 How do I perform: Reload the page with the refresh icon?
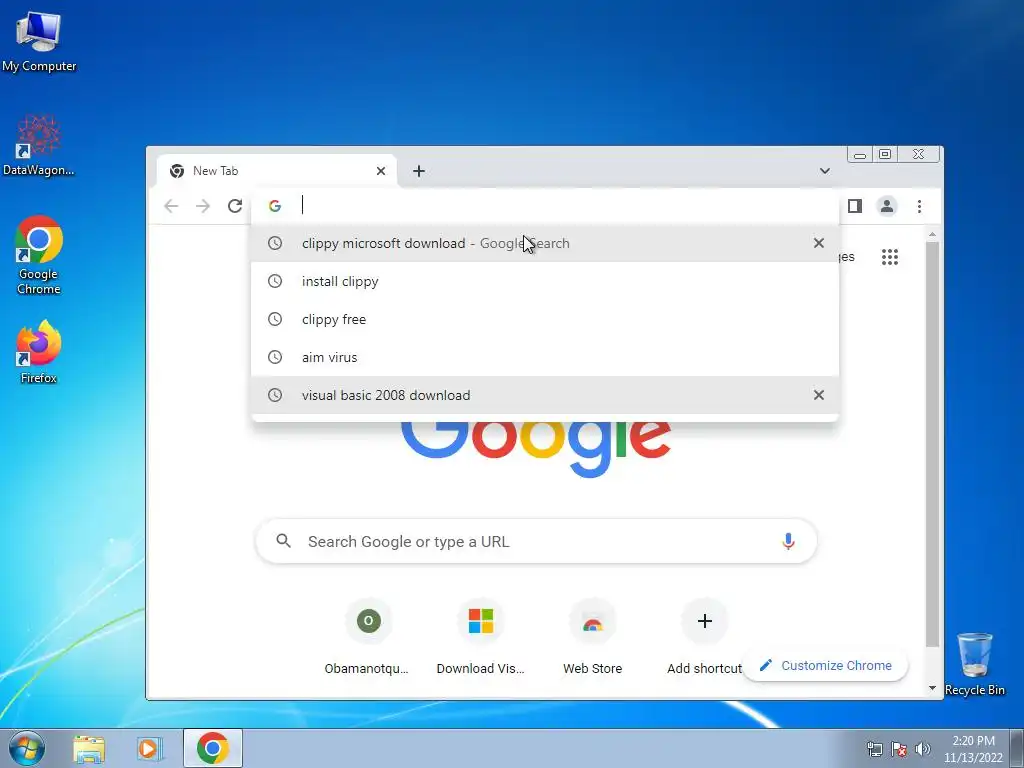(x=235, y=206)
